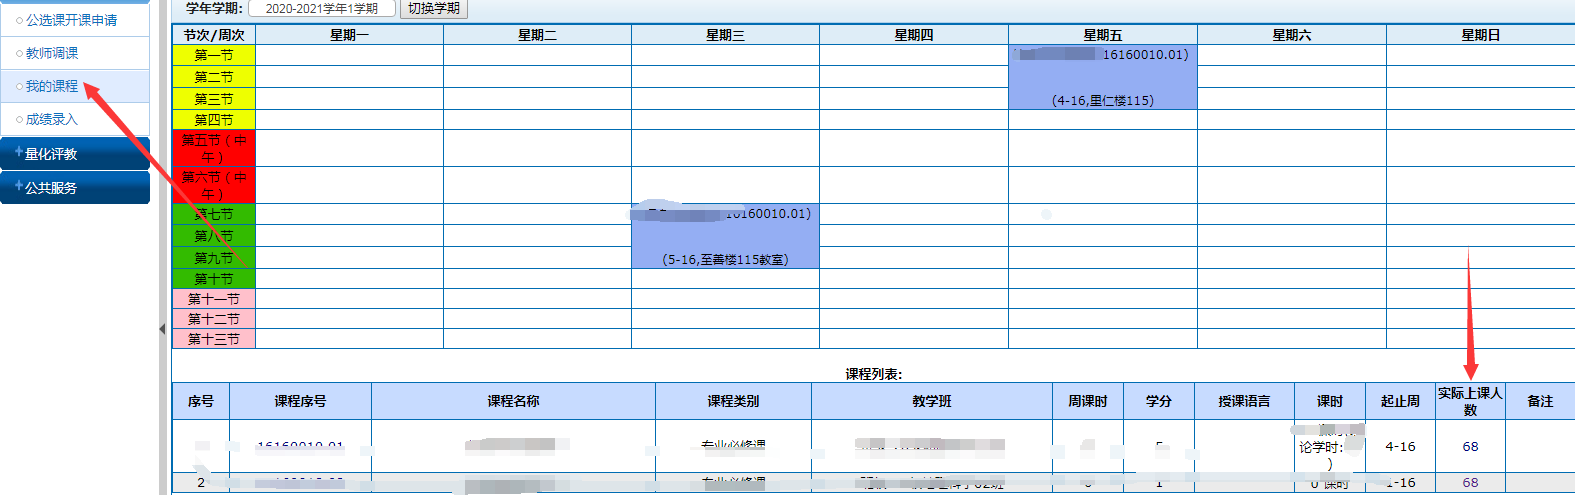Go to 成绩录入 page

pos(52,120)
